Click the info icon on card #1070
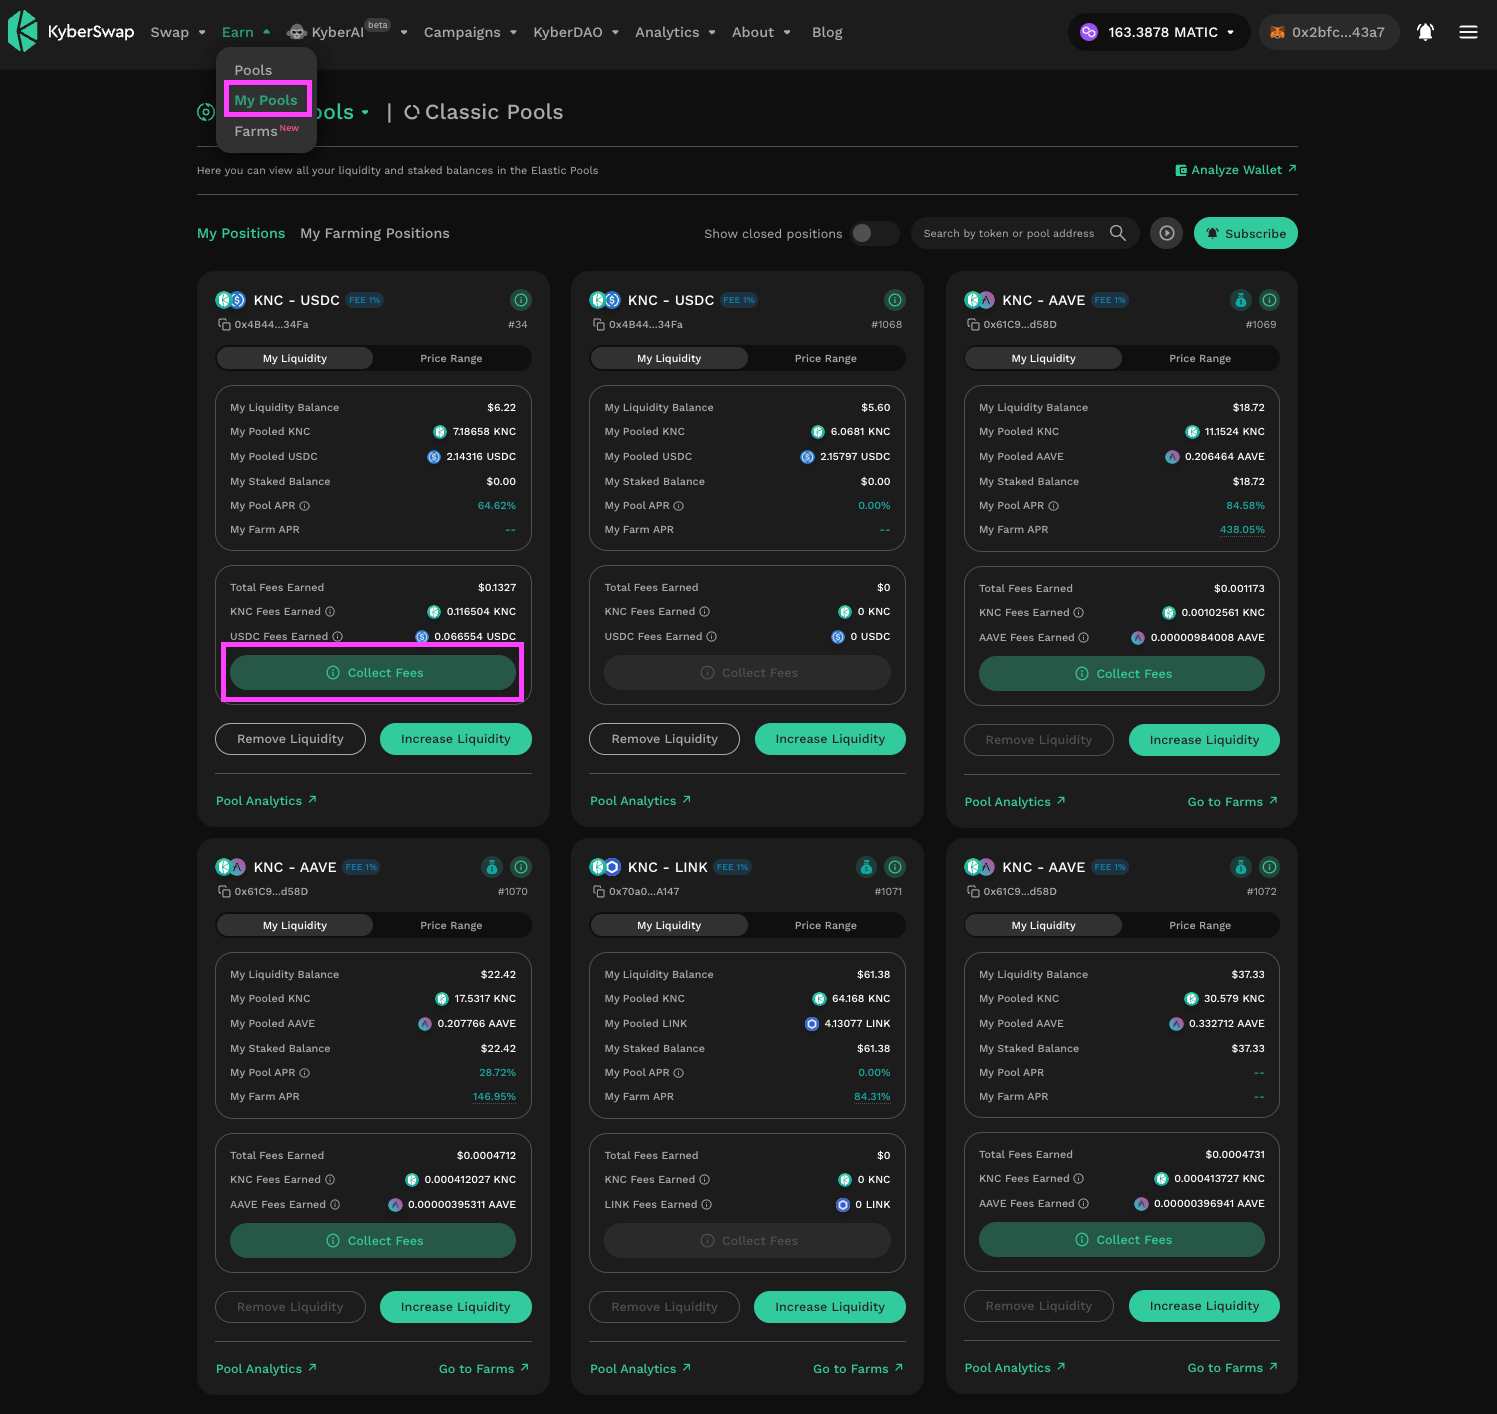1497x1414 pixels. click(x=521, y=867)
